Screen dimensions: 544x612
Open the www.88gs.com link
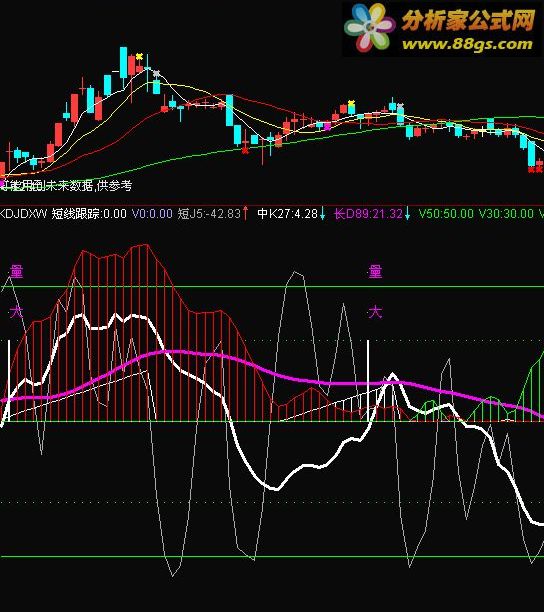(467, 44)
